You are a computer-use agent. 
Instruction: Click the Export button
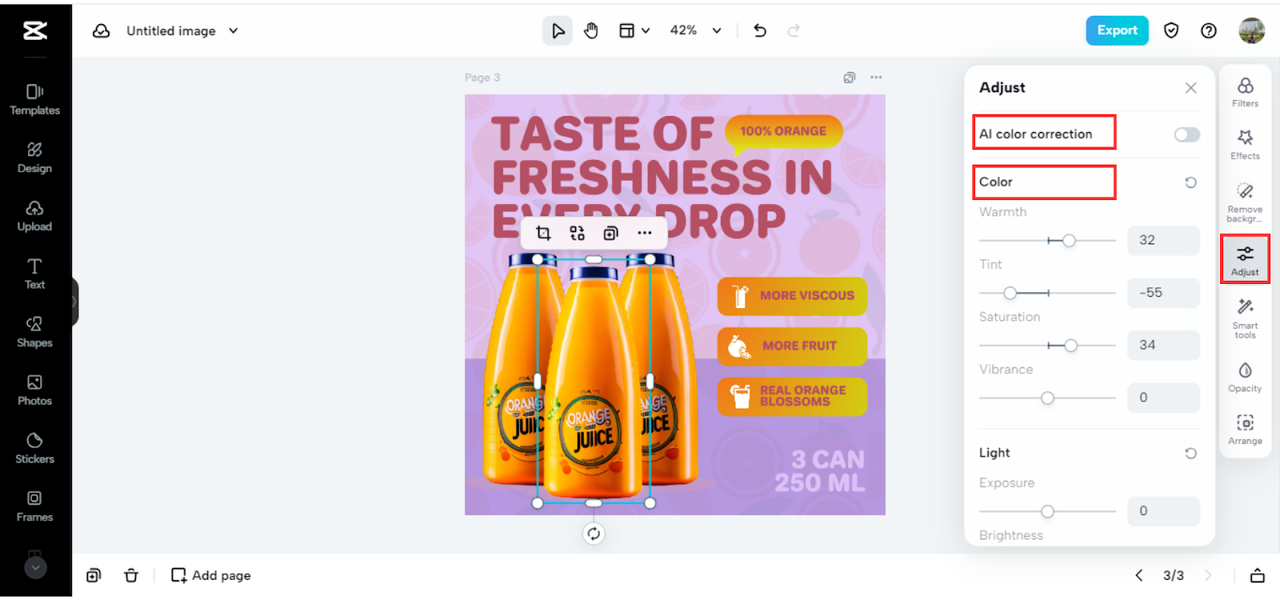pos(1117,30)
